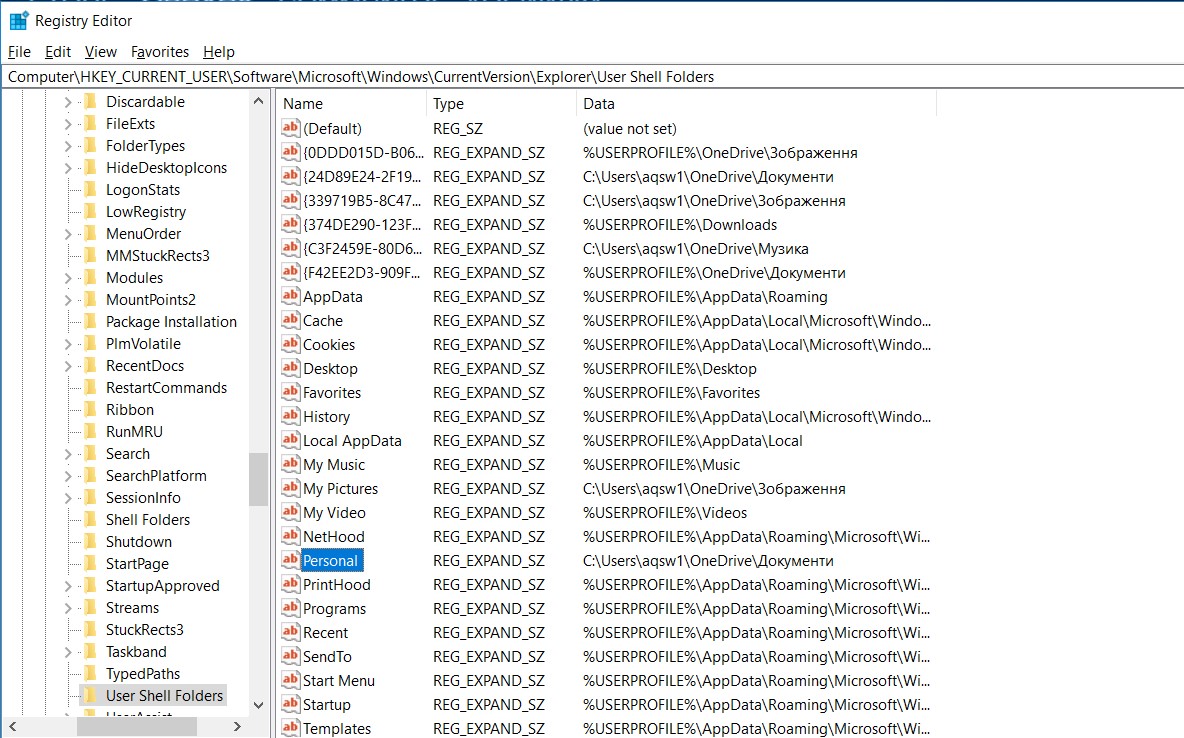This screenshot has width=1184, height=738.
Task: Click the icon beside NetHood value
Action: tap(291, 536)
